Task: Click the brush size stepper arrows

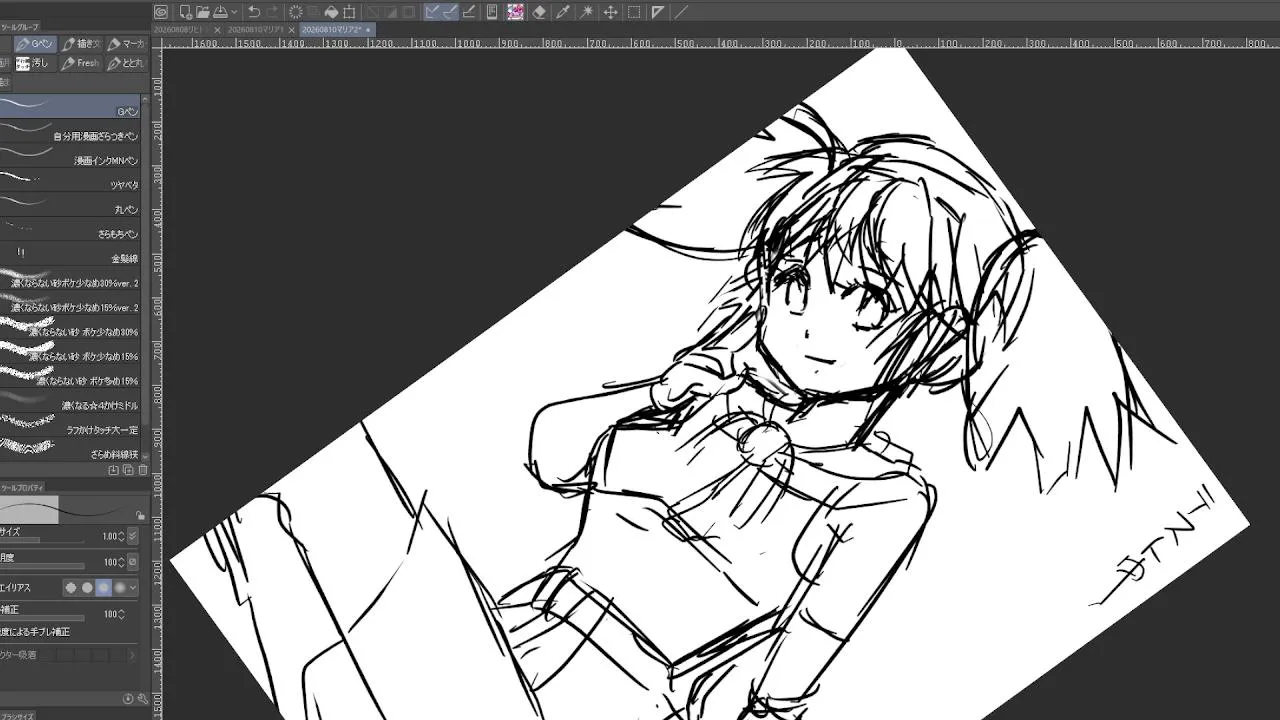Action: point(122,536)
